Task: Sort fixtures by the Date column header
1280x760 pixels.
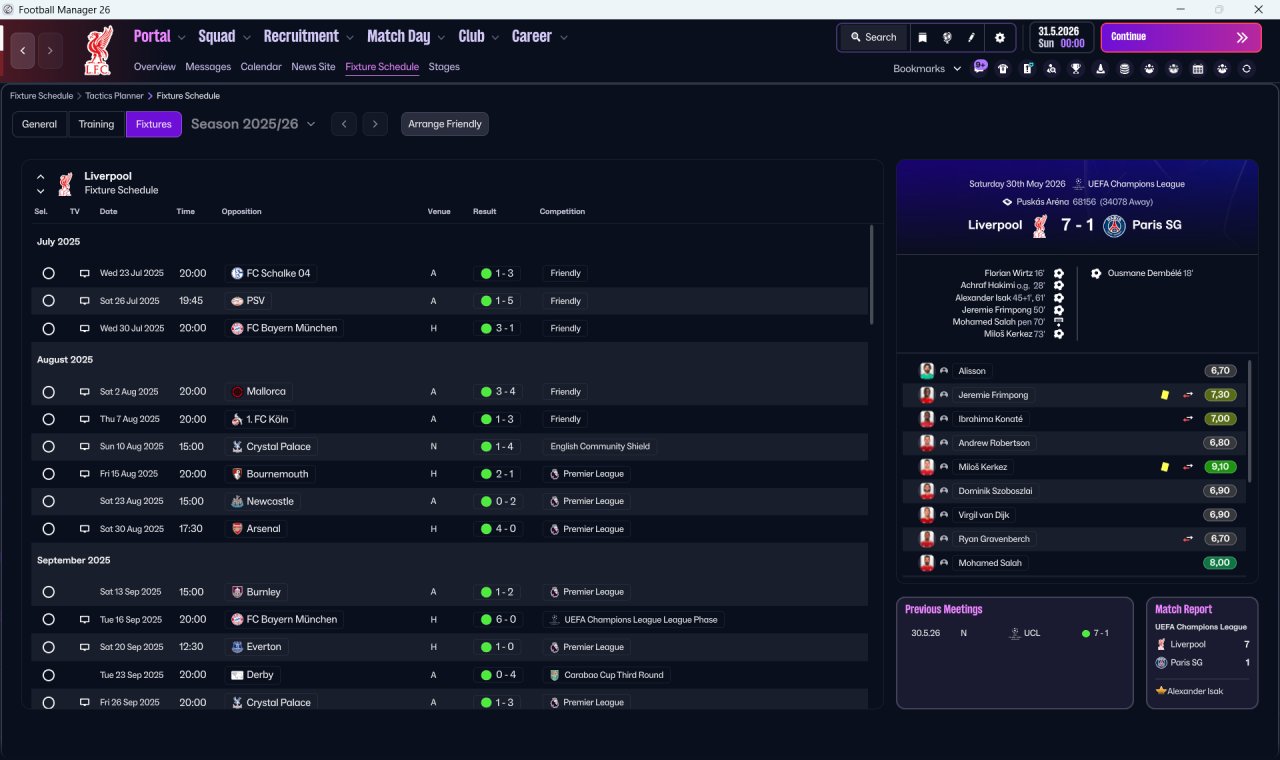Action: coord(108,211)
